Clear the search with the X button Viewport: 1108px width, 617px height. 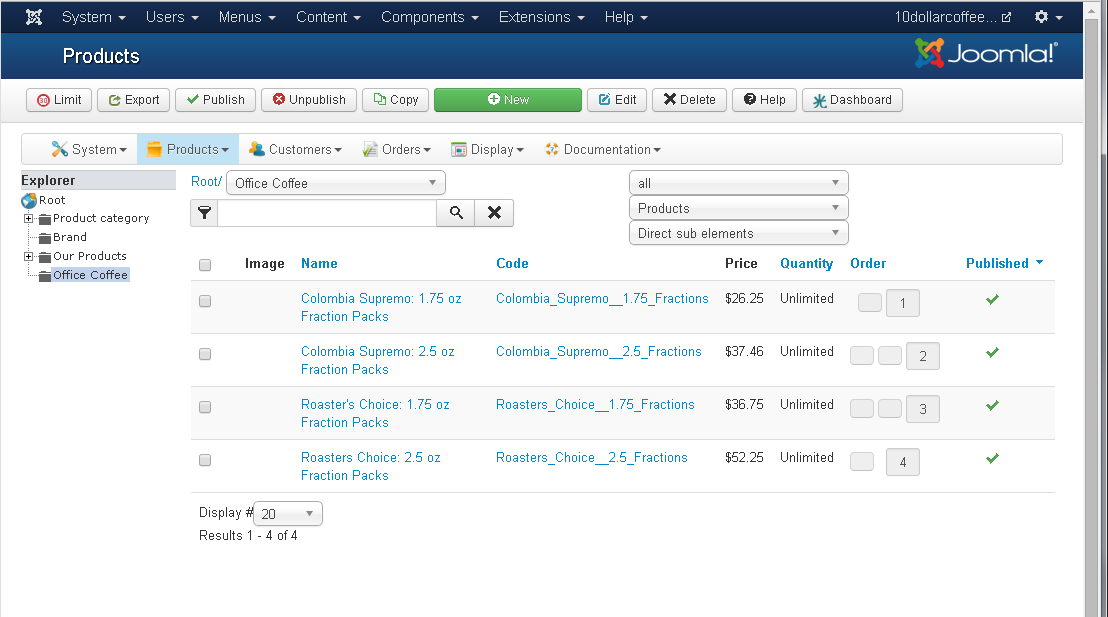pos(495,213)
